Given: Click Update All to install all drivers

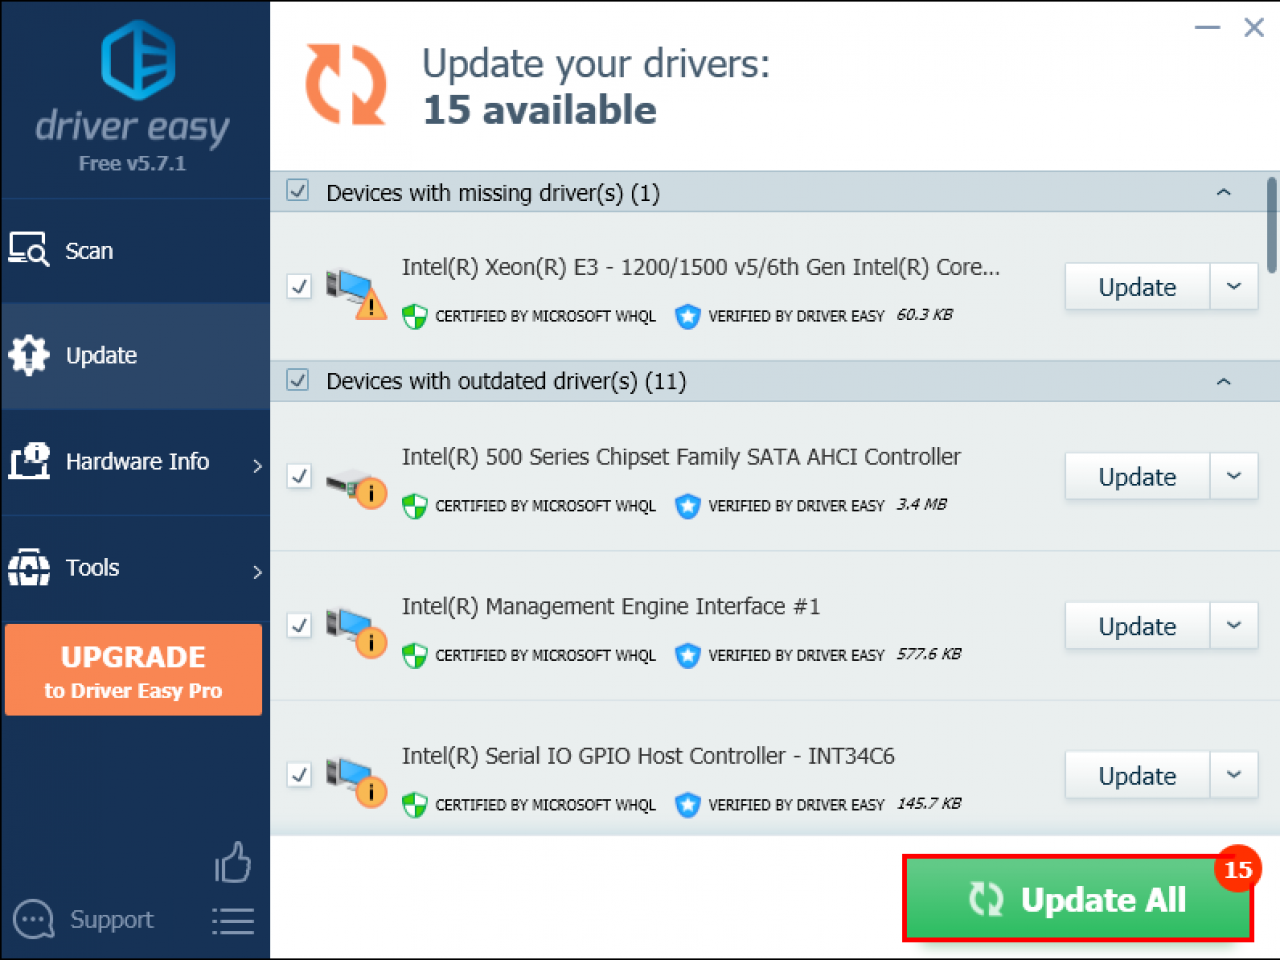Looking at the screenshot, I should [x=1078, y=898].
